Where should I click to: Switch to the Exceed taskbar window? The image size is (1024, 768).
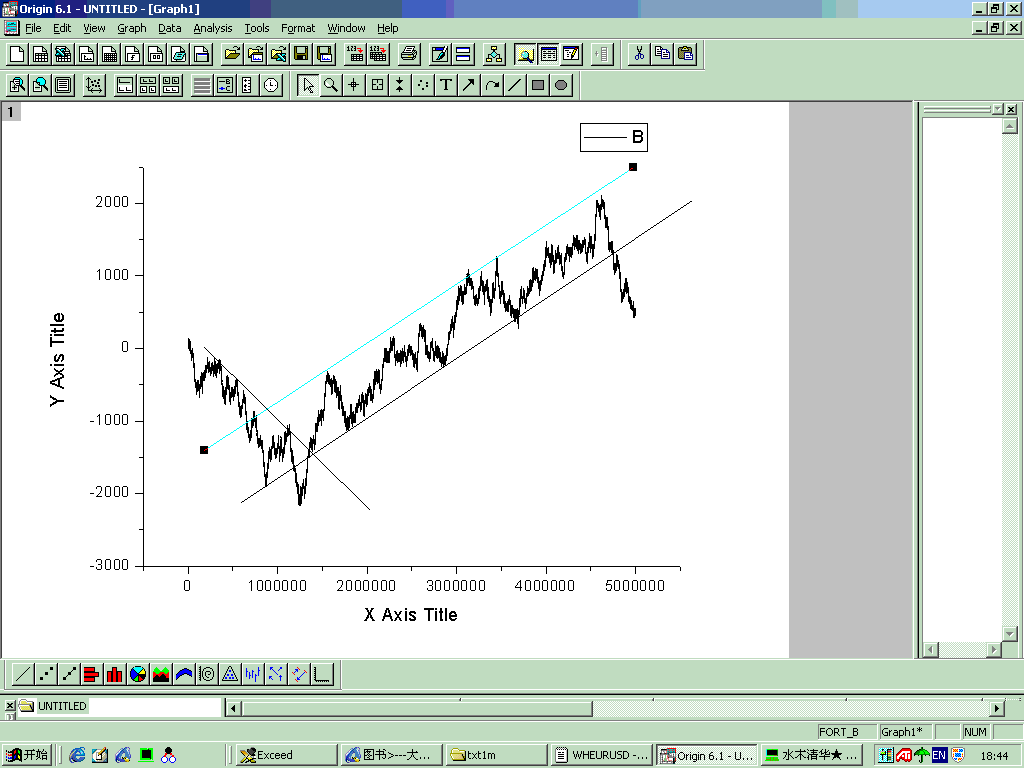click(x=285, y=755)
